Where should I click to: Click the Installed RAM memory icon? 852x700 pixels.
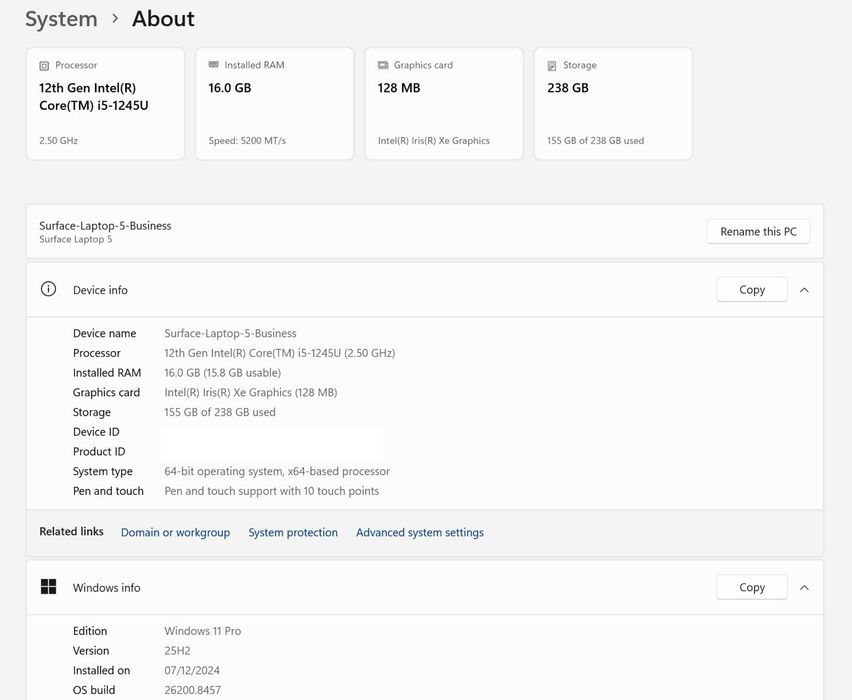point(214,65)
